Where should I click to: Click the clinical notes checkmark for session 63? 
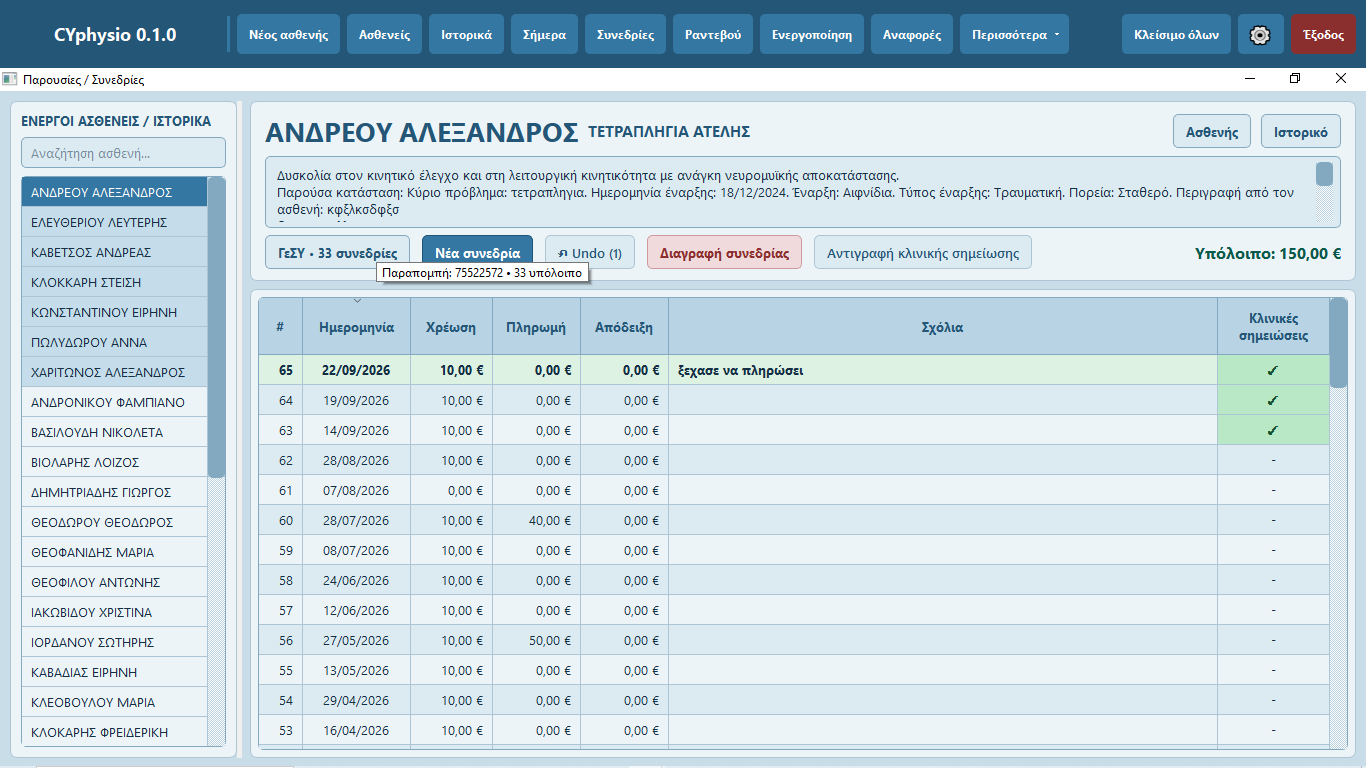[1272, 431]
